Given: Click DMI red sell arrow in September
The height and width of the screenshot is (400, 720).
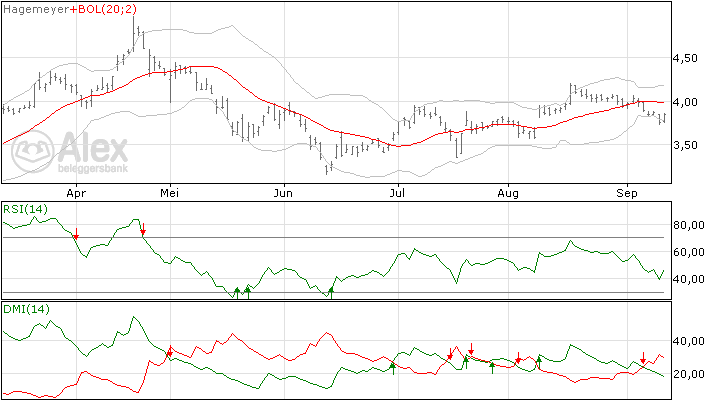Looking at the screenshot, I should pos(643,358).
